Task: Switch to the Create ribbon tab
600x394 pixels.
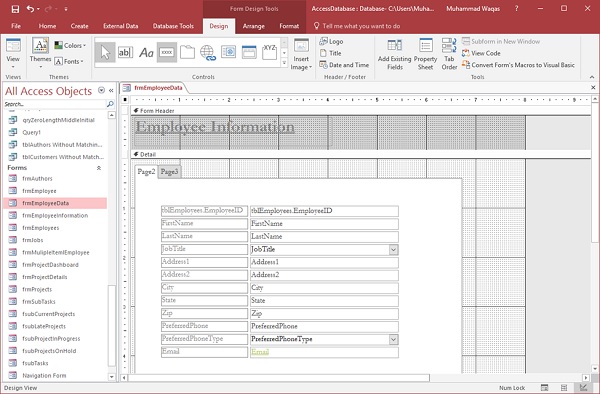Action: tap(80, 26)
